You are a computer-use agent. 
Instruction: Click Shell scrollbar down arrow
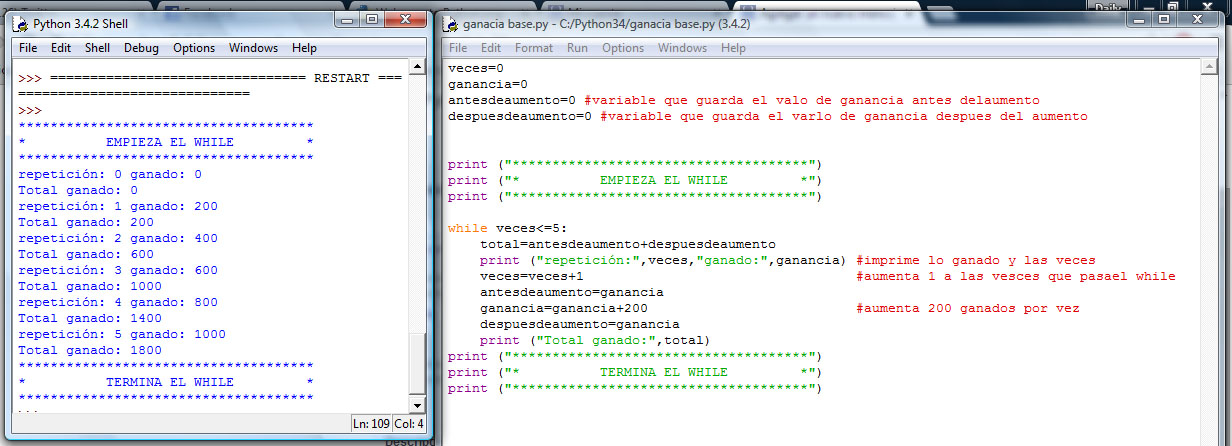pyautogui.click(x=418, y=404)
